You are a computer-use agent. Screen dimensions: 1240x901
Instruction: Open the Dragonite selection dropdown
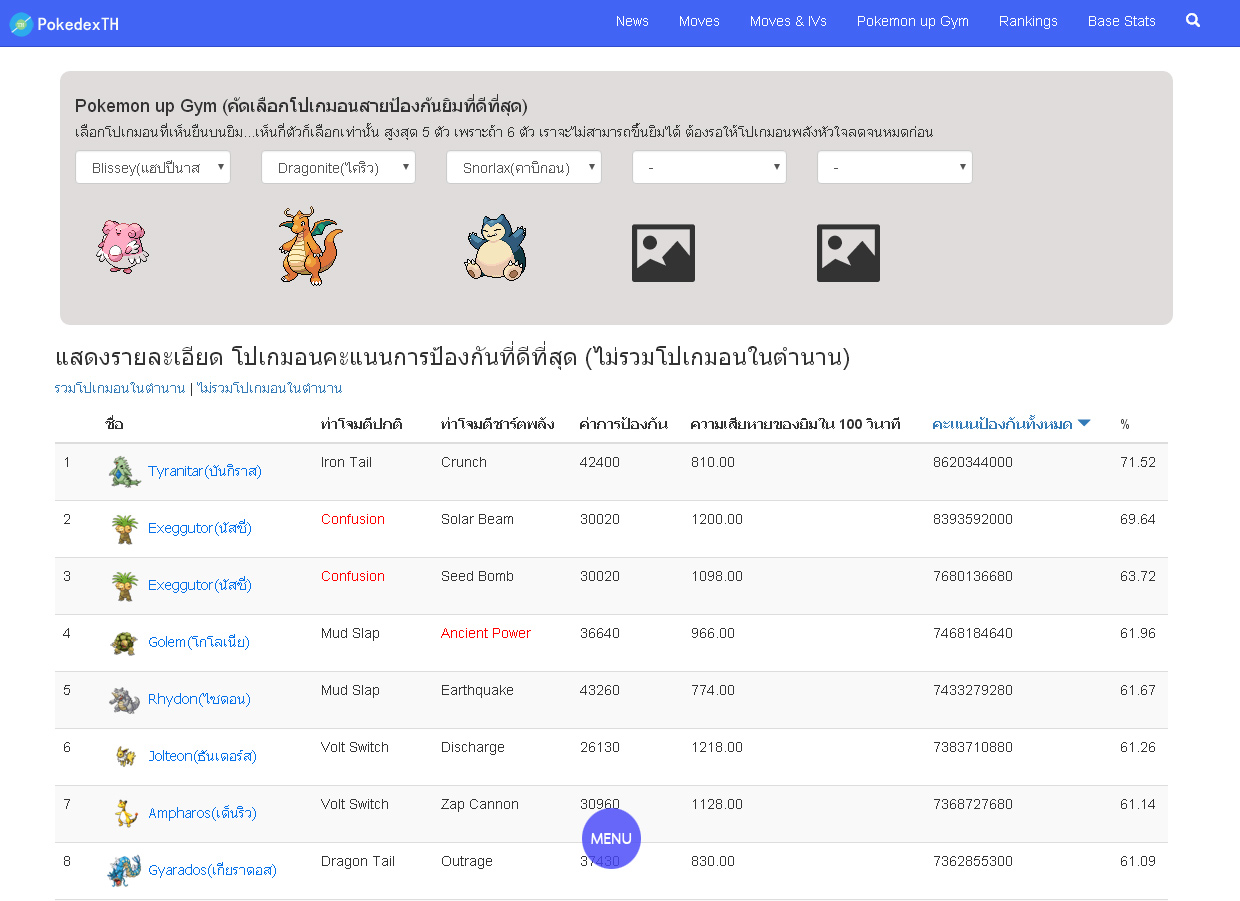click(338, 167)
